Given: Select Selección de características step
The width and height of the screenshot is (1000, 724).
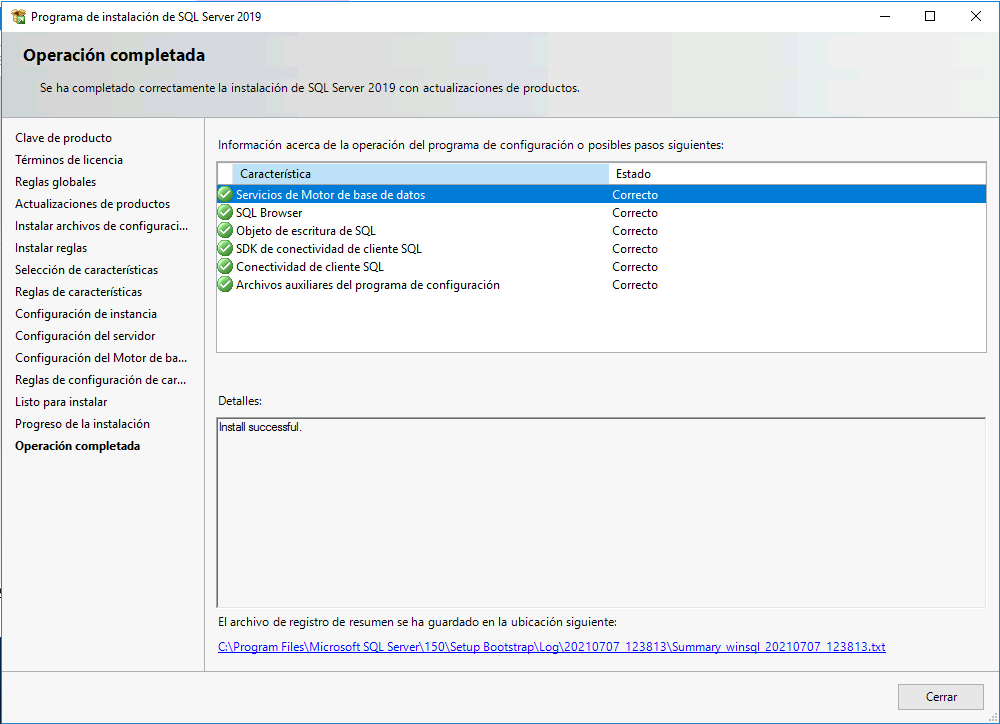Looking at the screenshot, I should (x=87, y=270).
